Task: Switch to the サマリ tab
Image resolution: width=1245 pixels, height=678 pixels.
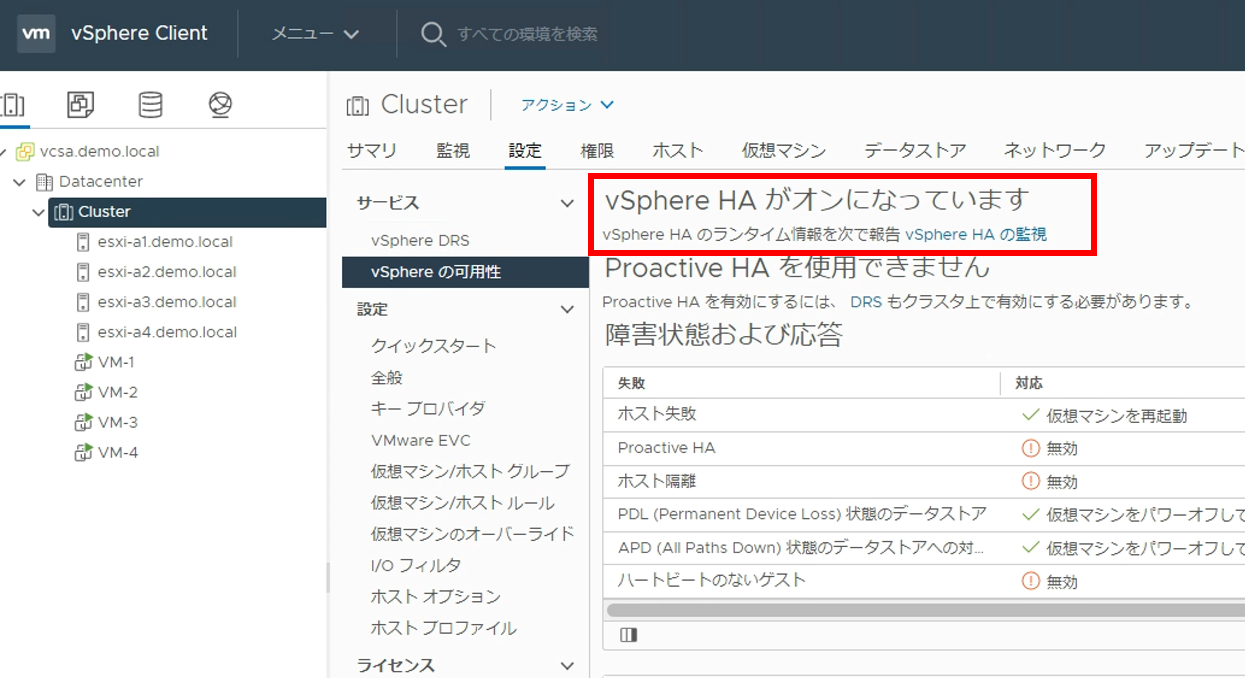Action: (x=372, y=151)
